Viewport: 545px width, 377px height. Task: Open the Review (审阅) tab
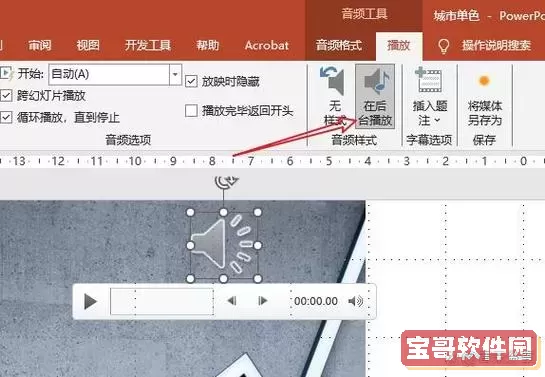[40, 46]
